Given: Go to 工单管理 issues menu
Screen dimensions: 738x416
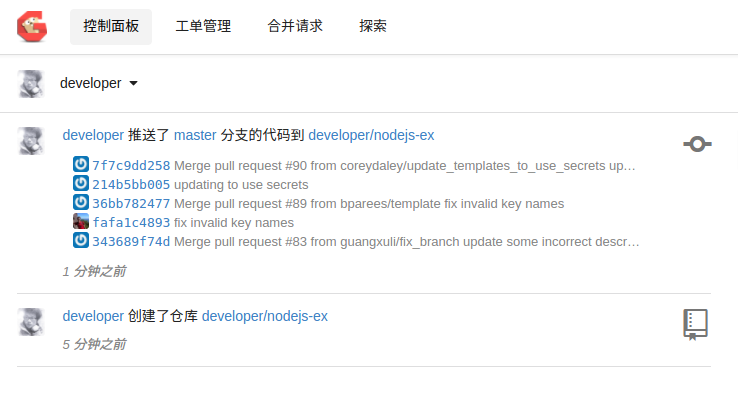Looking at the screenshot, I should coord(202,27).
